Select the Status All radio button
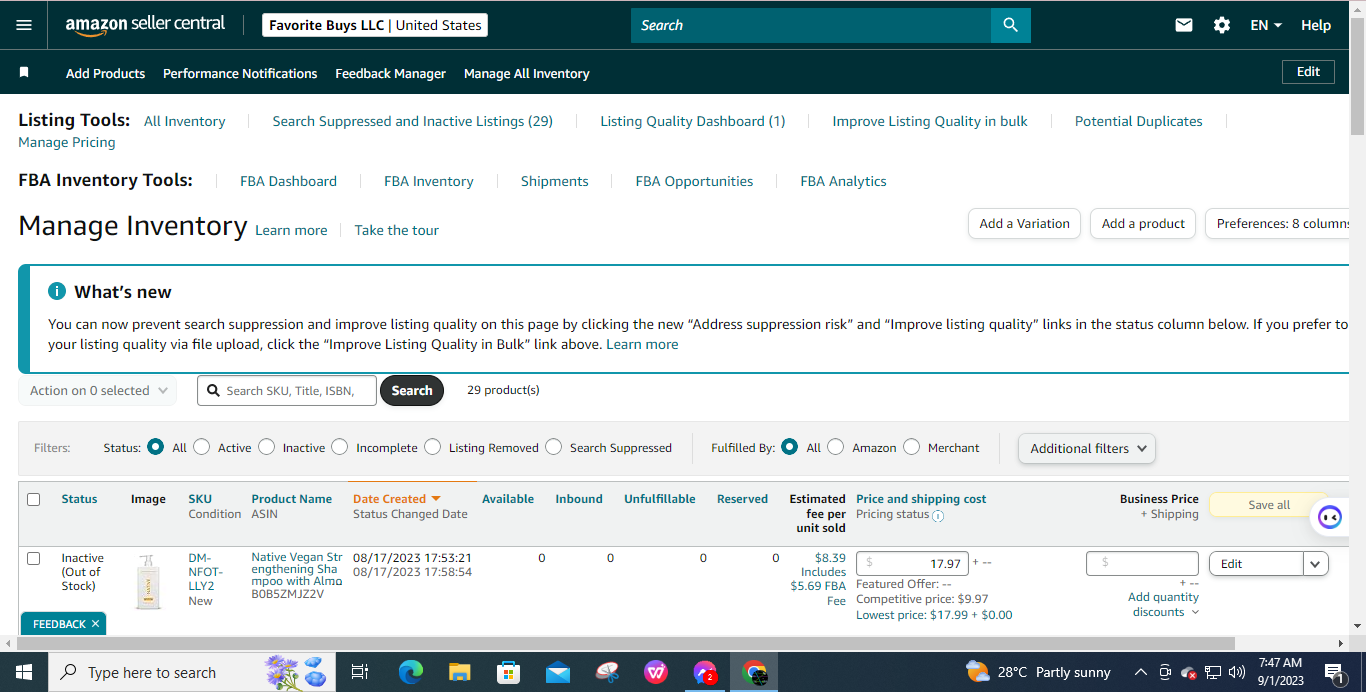Viewport: 1366px width, 692px height. (155, 447)
